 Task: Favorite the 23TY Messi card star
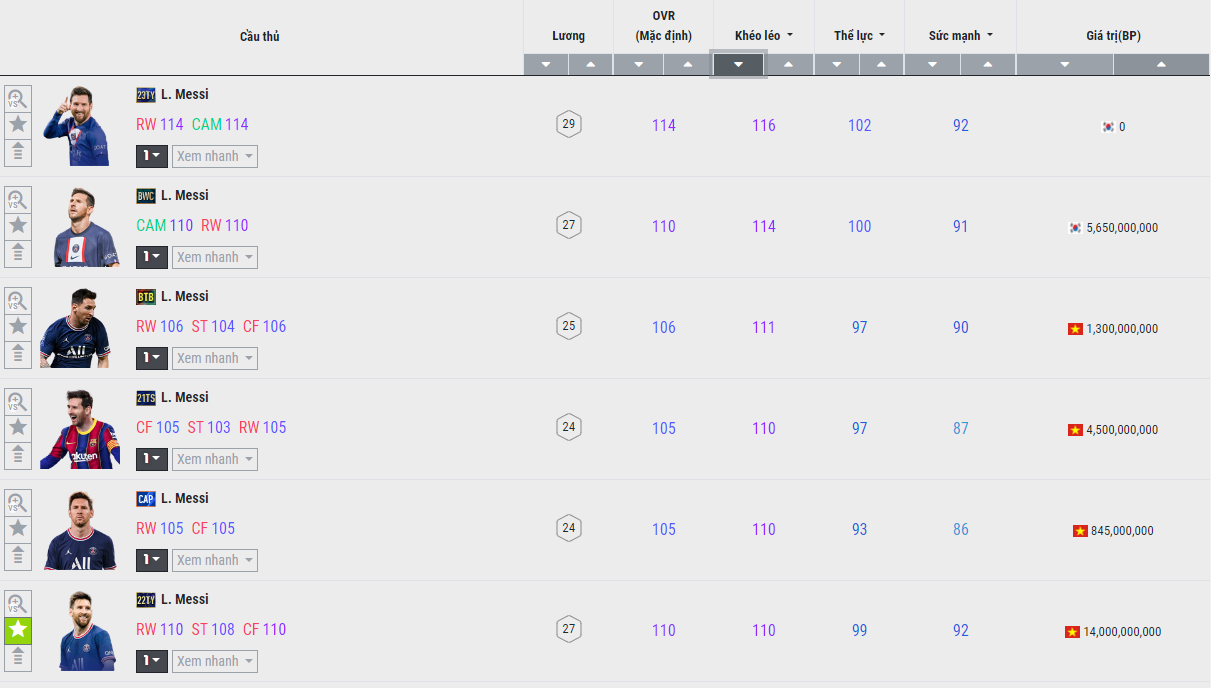(18, 125)
